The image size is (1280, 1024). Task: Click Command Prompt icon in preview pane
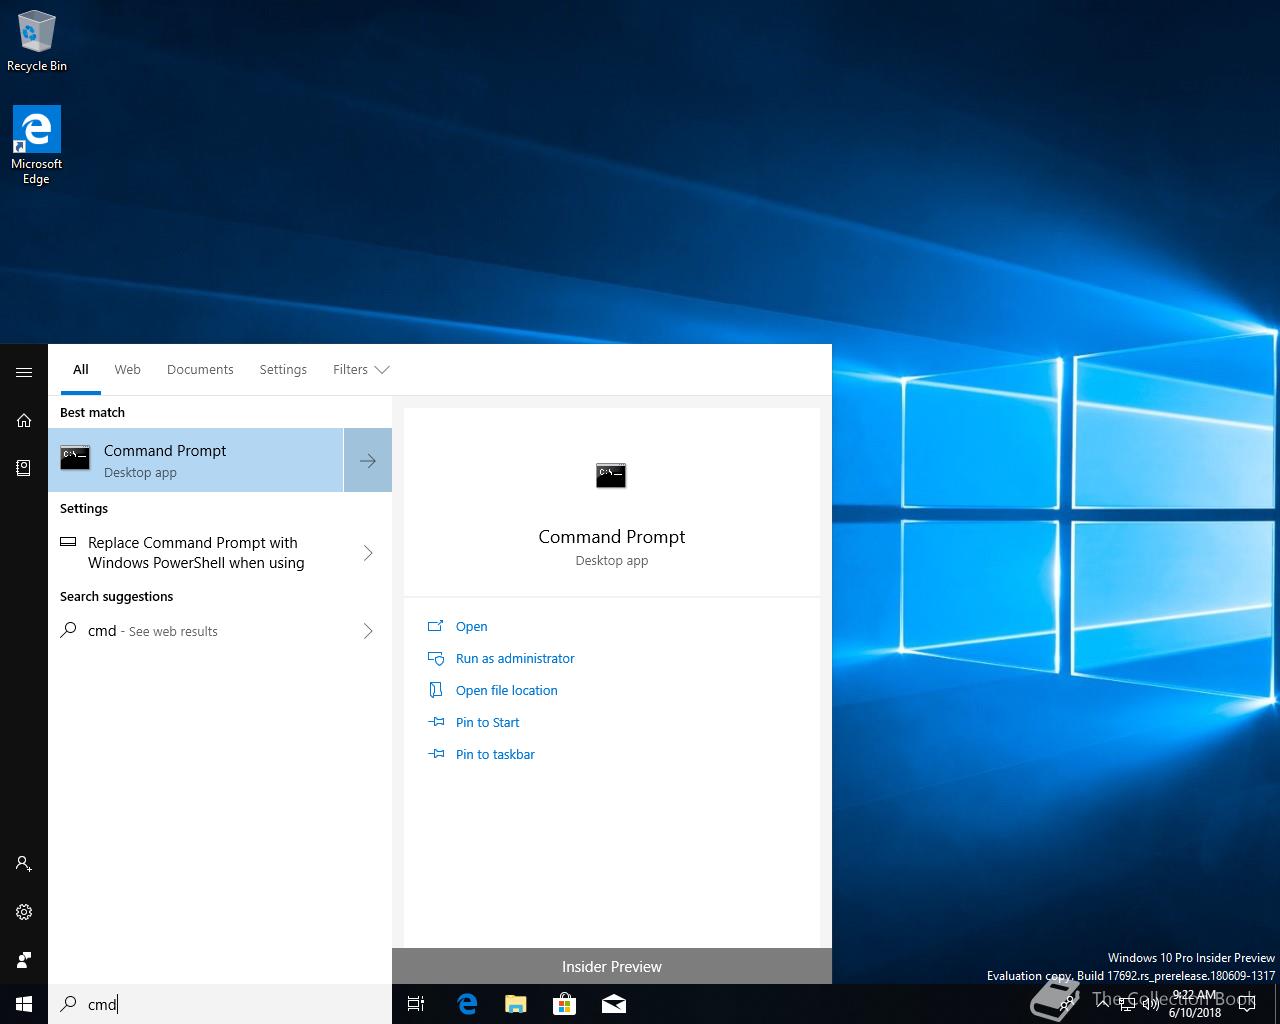click(611, 476)
